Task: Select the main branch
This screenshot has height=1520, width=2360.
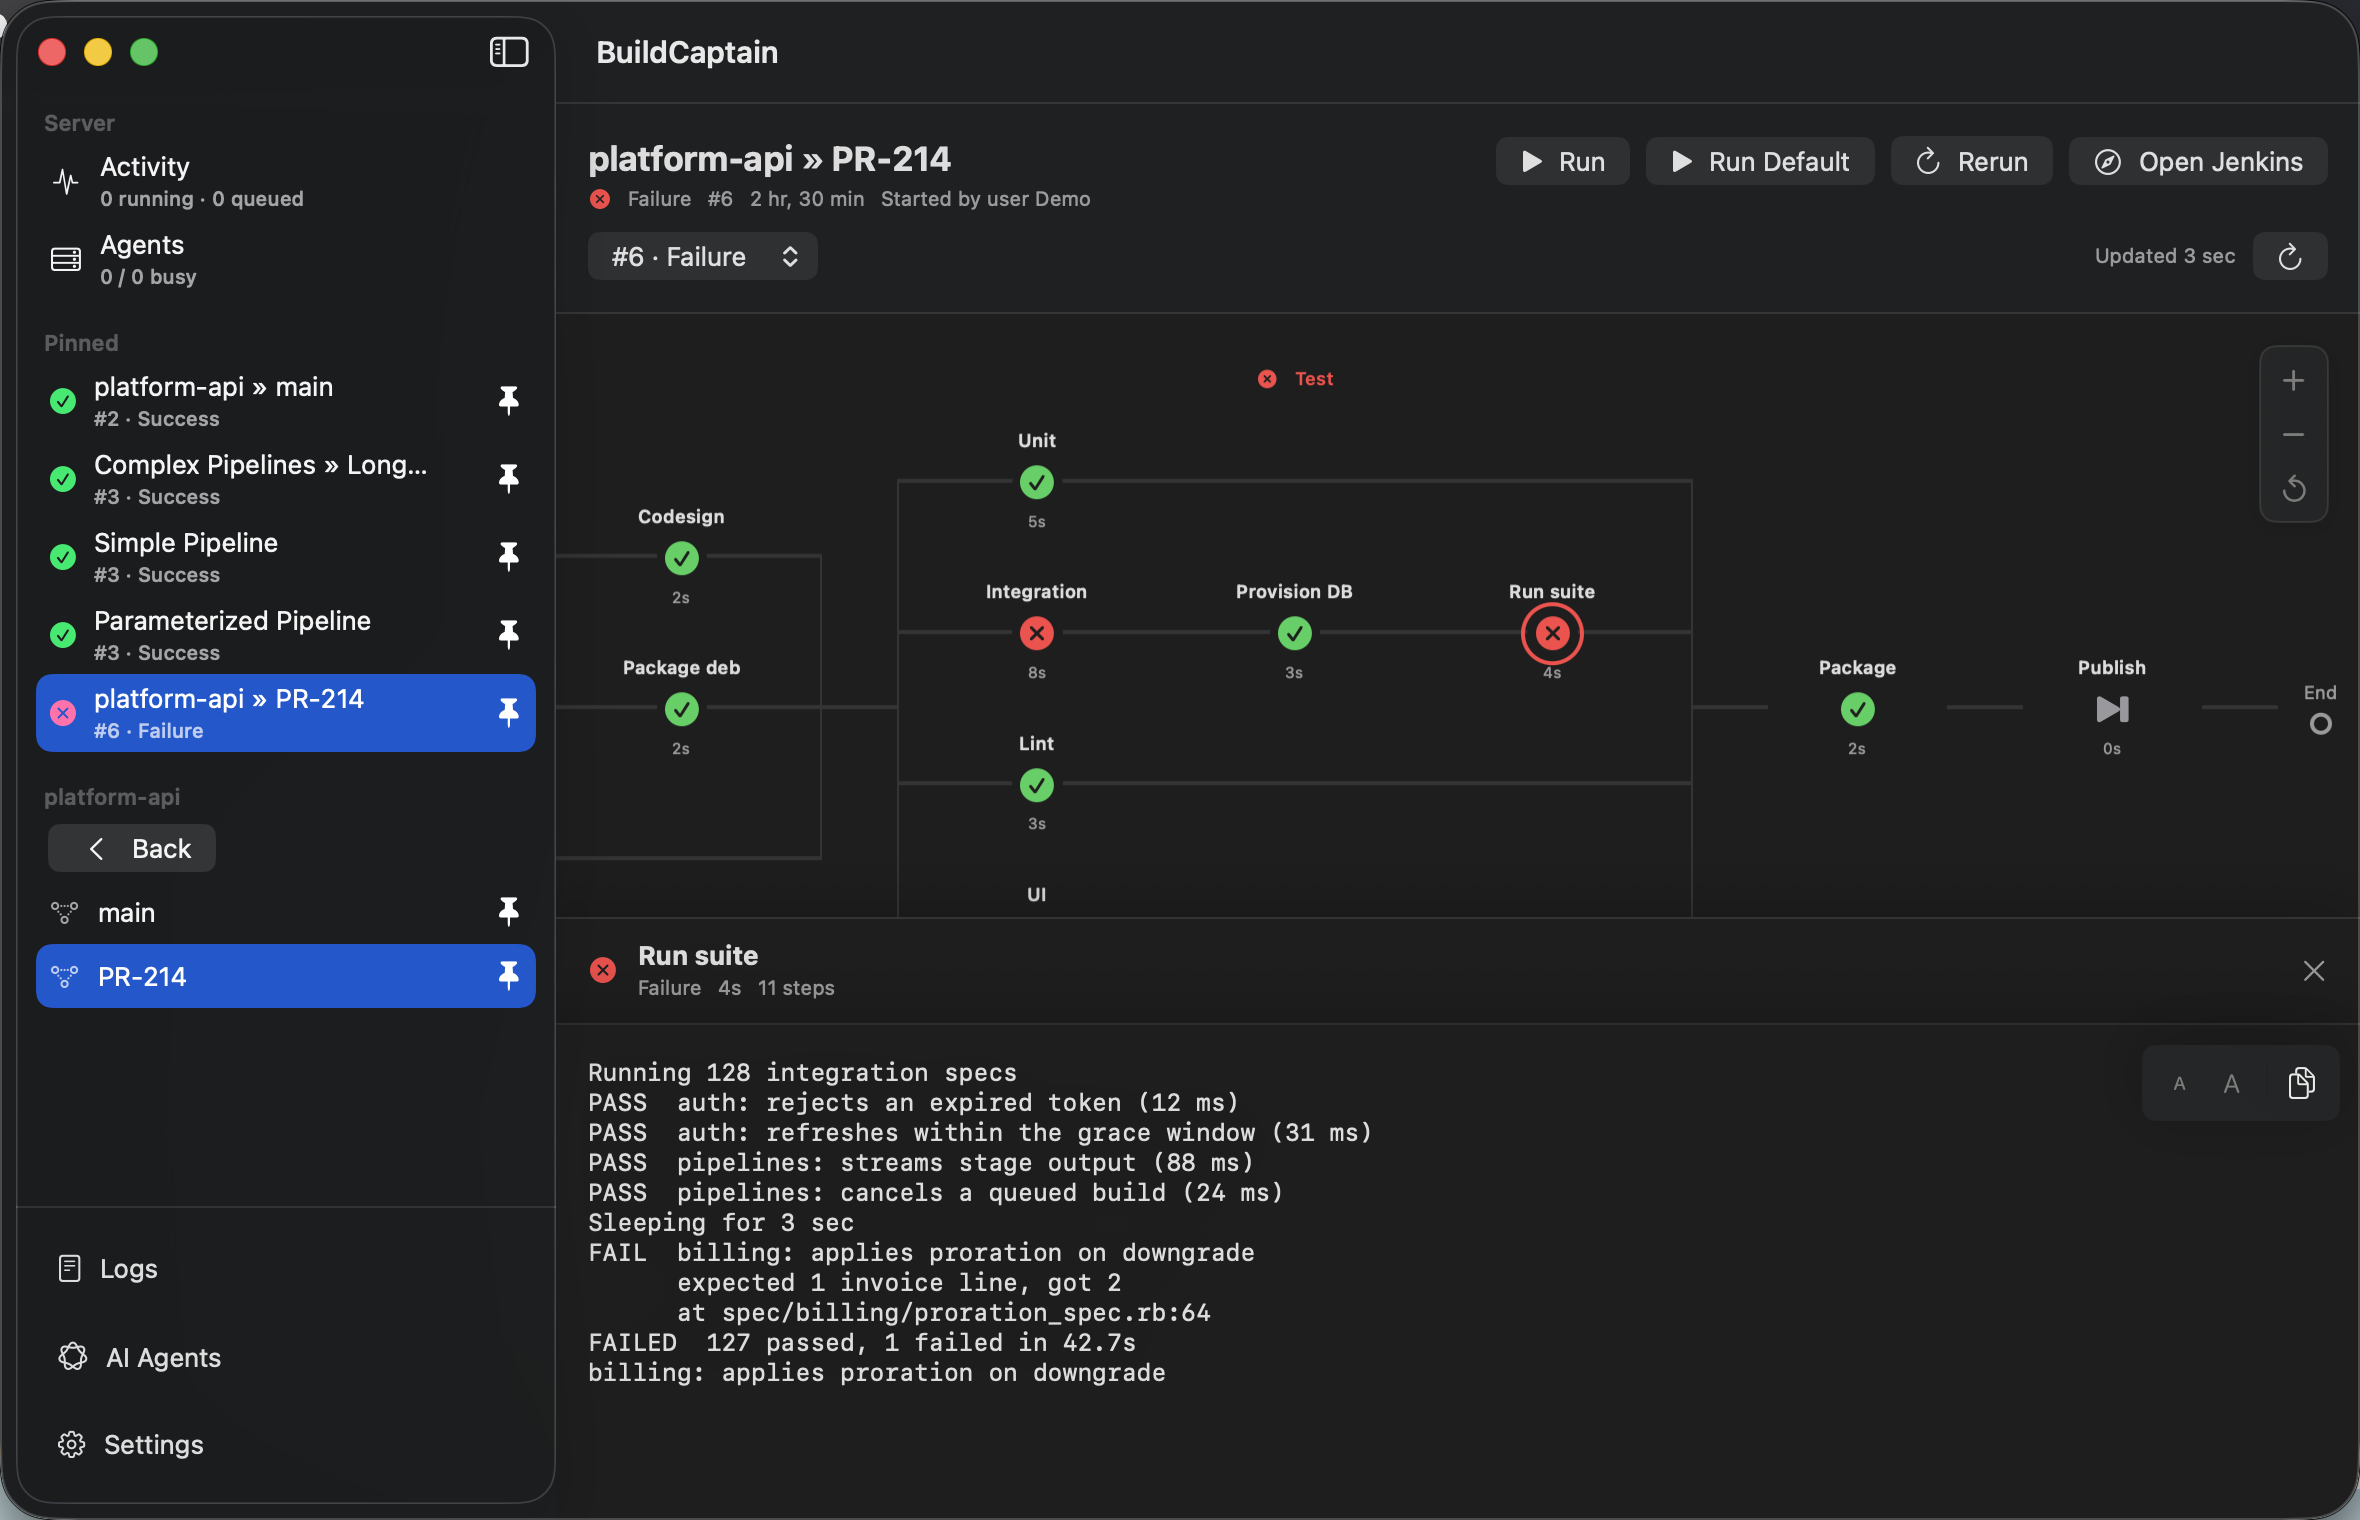Action: (x=285, y=912)
